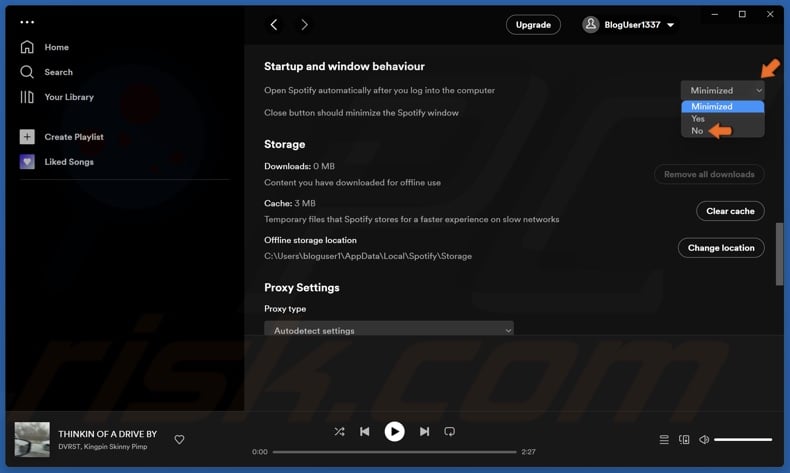Viewport: 790px width, 473px height.
Task: Select Minimized option in list
Action: coord(722,106)
